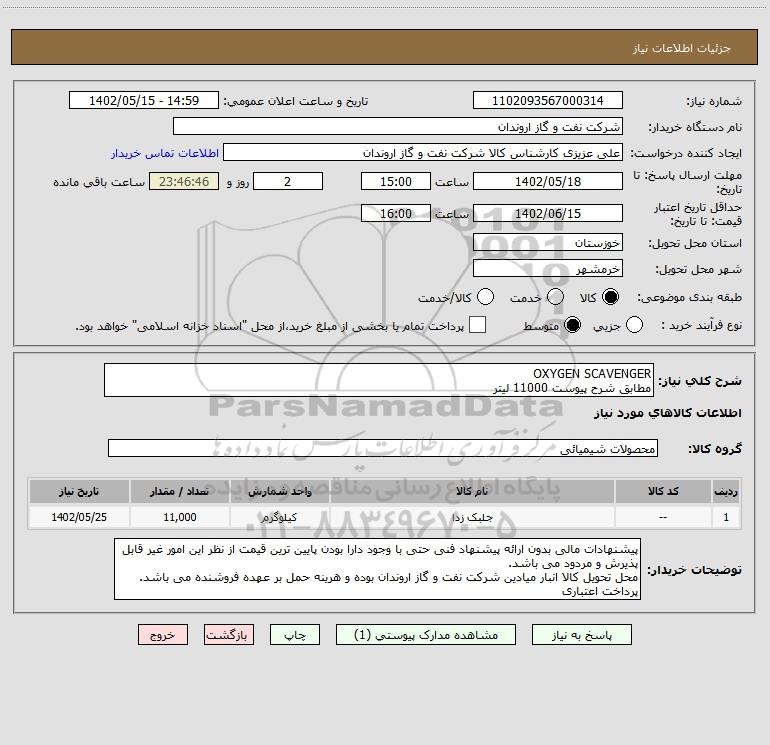Click the province field خوزستان
770x745 pixels.
click(548, 242)
